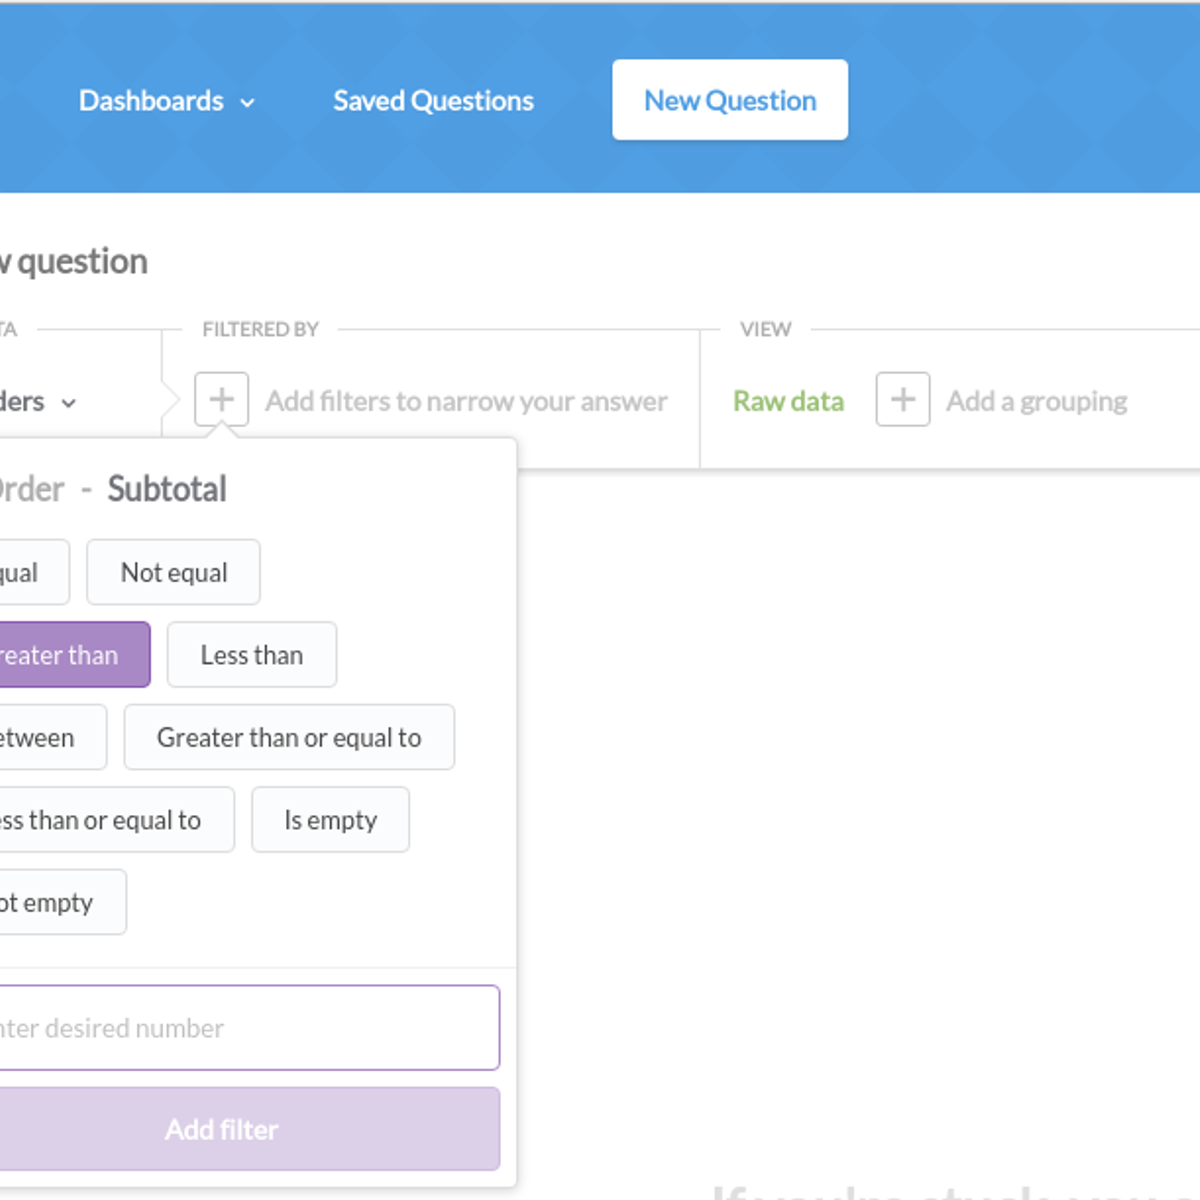
Task: Select the Less than operator
Action: [251, 655]
